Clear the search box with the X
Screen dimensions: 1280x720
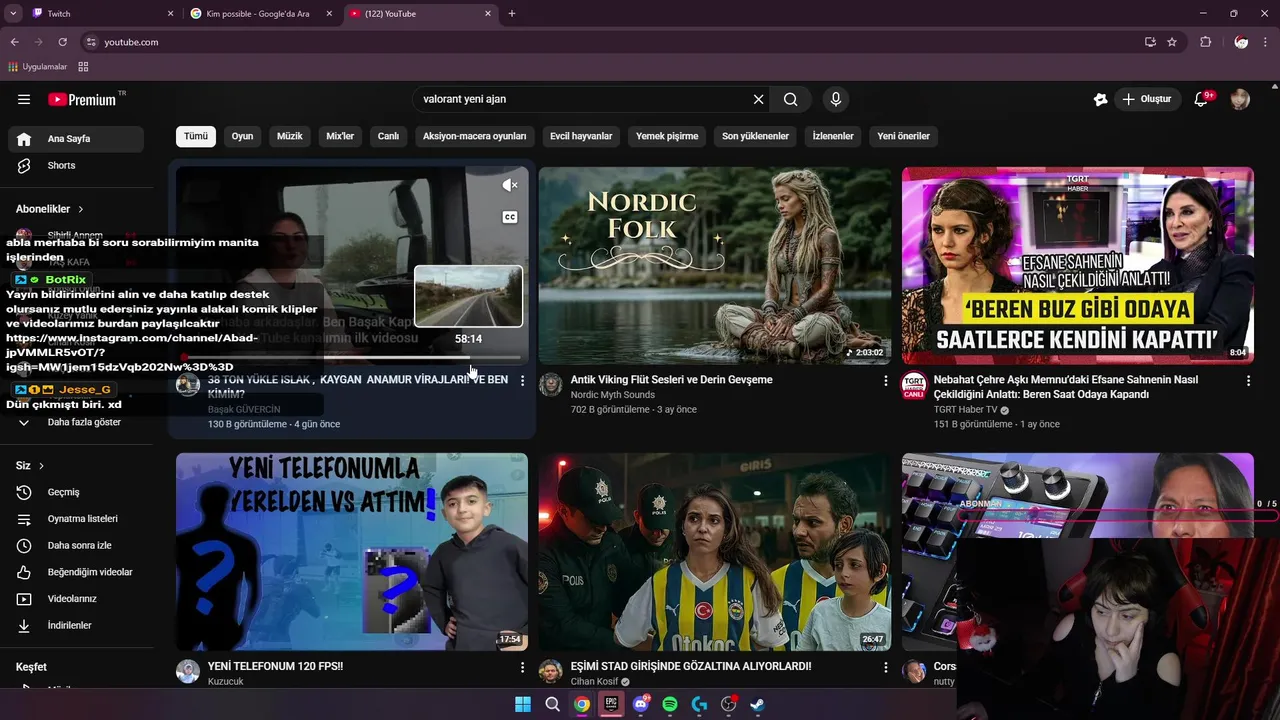pyautogui.click(x=758, y=99)
